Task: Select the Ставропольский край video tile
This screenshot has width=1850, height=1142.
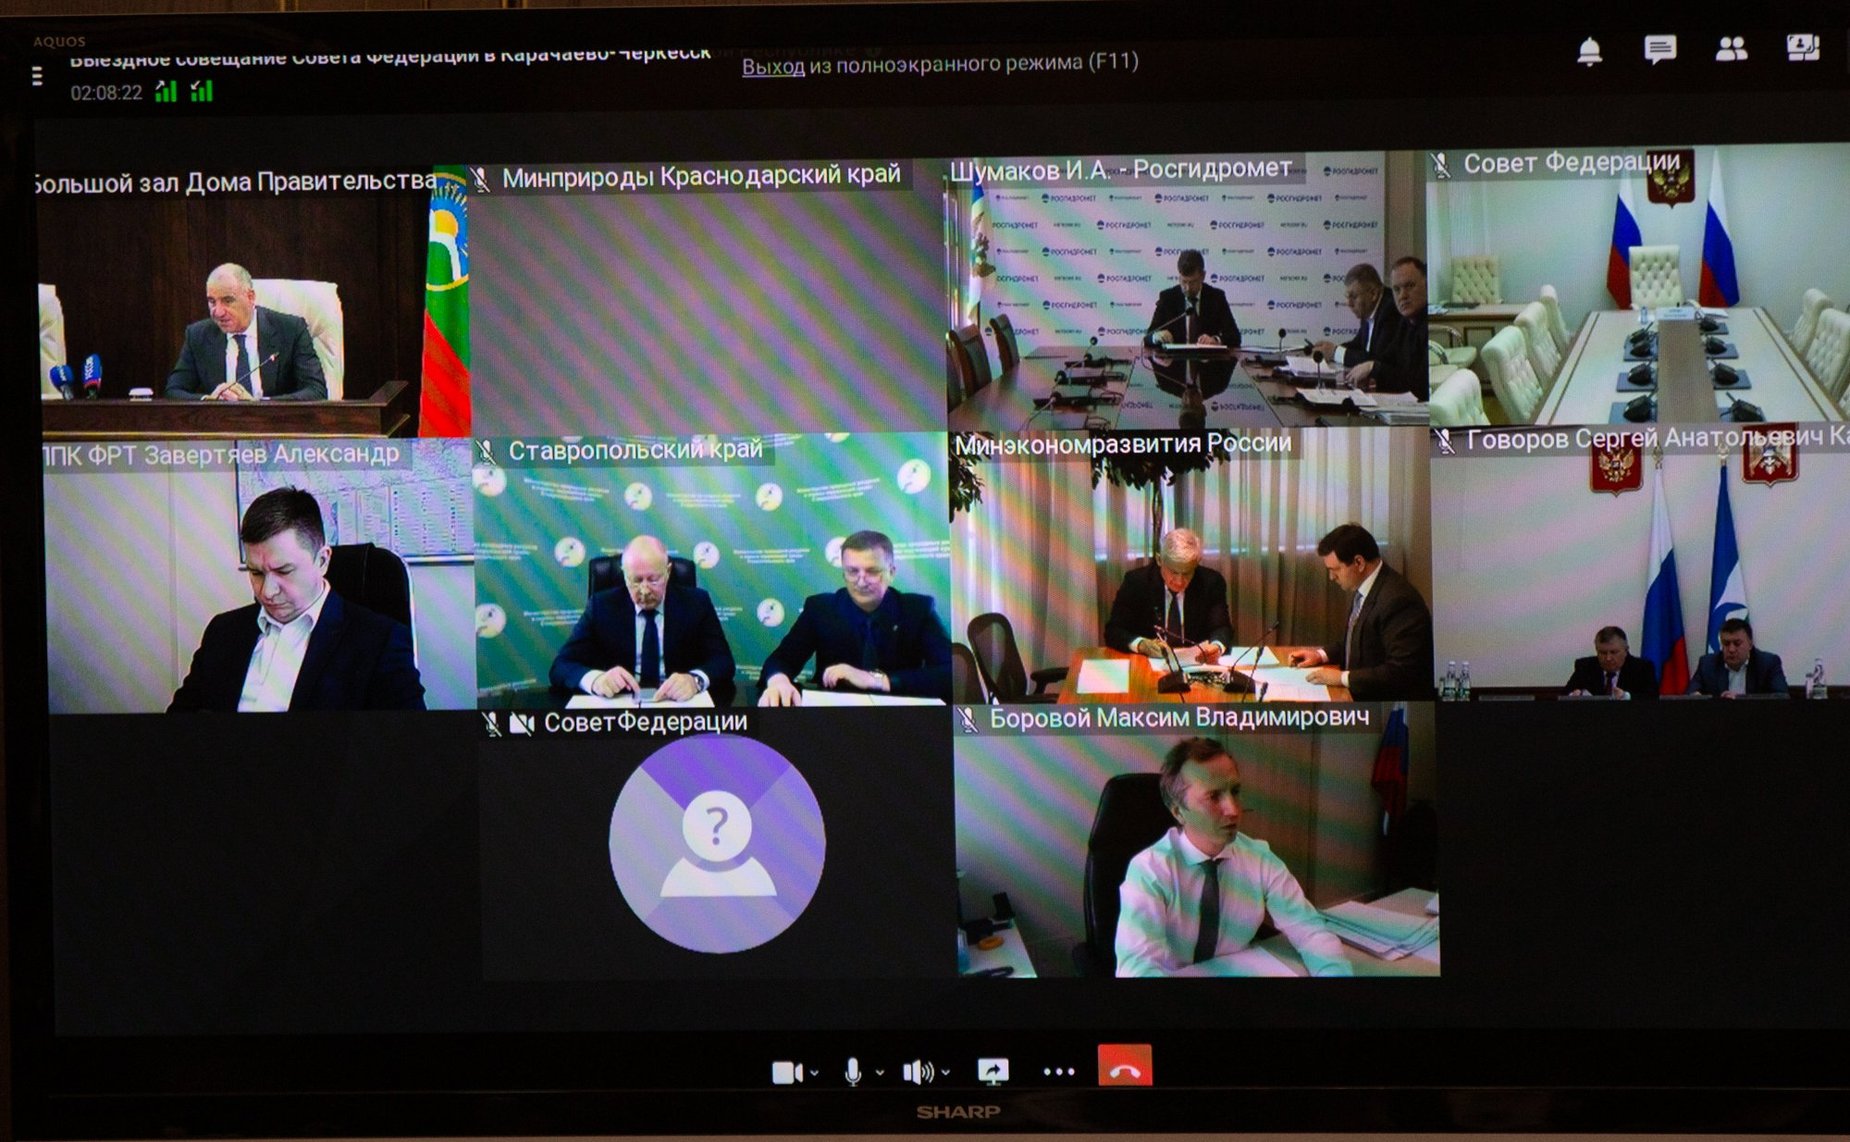Action: 711,580
